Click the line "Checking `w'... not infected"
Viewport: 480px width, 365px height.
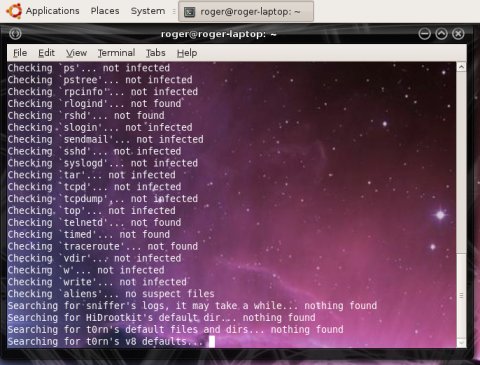pos(86,270)
